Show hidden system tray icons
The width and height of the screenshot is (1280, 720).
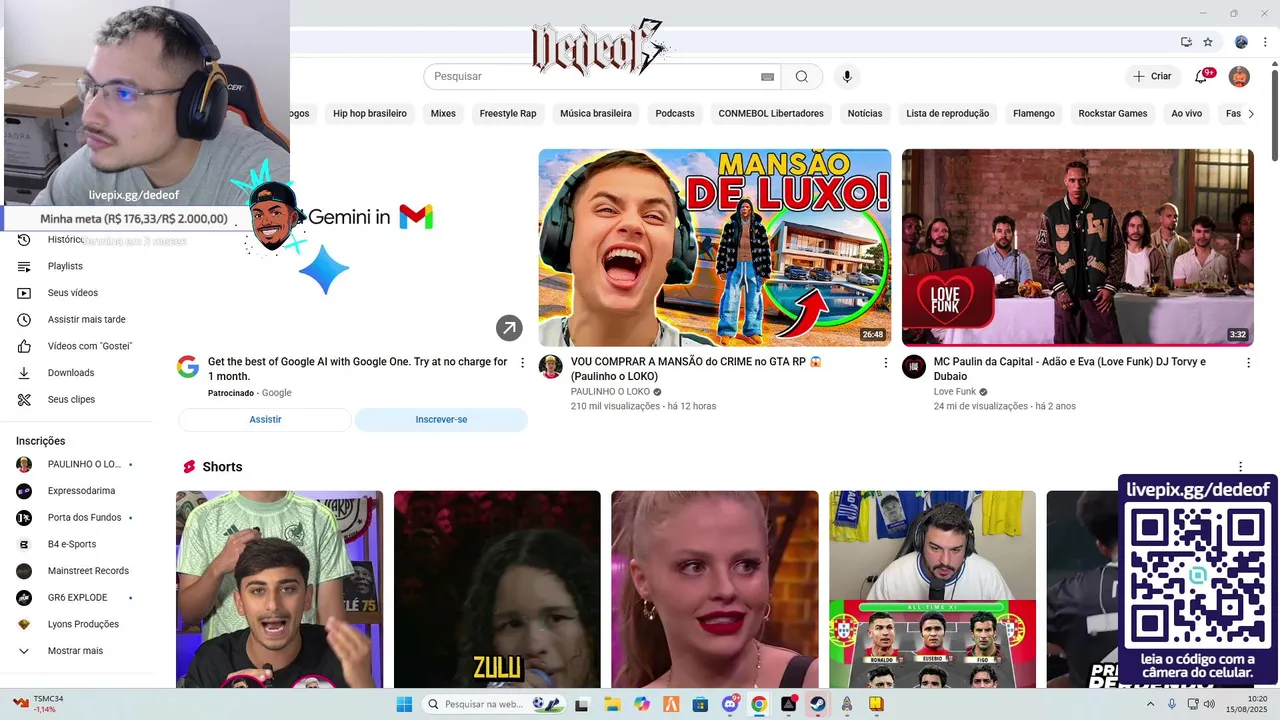(x=1151, y=704)
